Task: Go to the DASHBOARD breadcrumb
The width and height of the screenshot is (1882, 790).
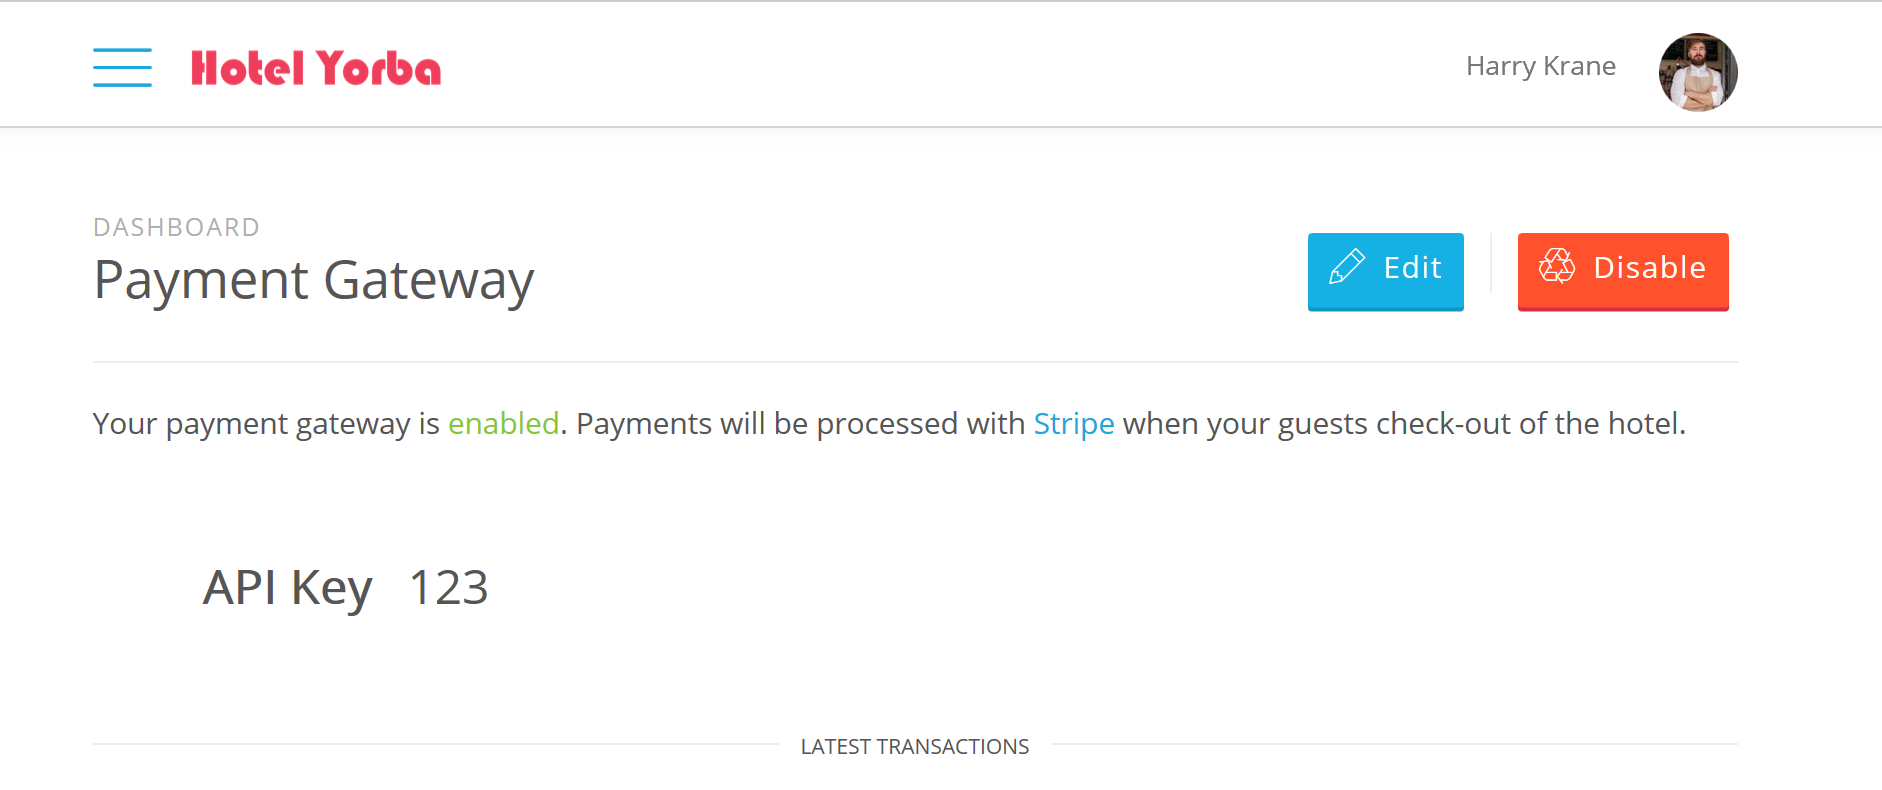Action: [176, 228]
